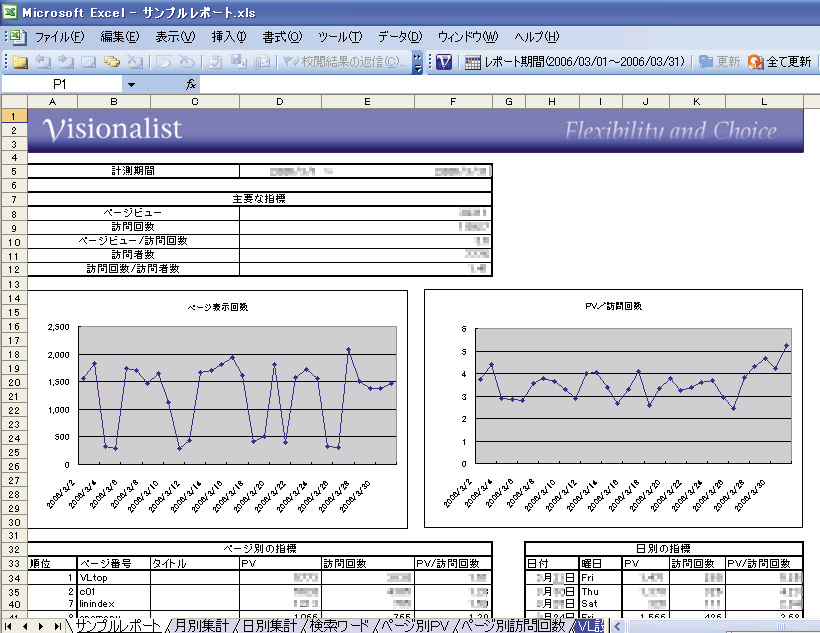Image resolution: width=820 pixels, height=633 pixels.
Task: Expand the toolbar options chevron after 校閲結果の返信
Action: [x=417, y=62]
